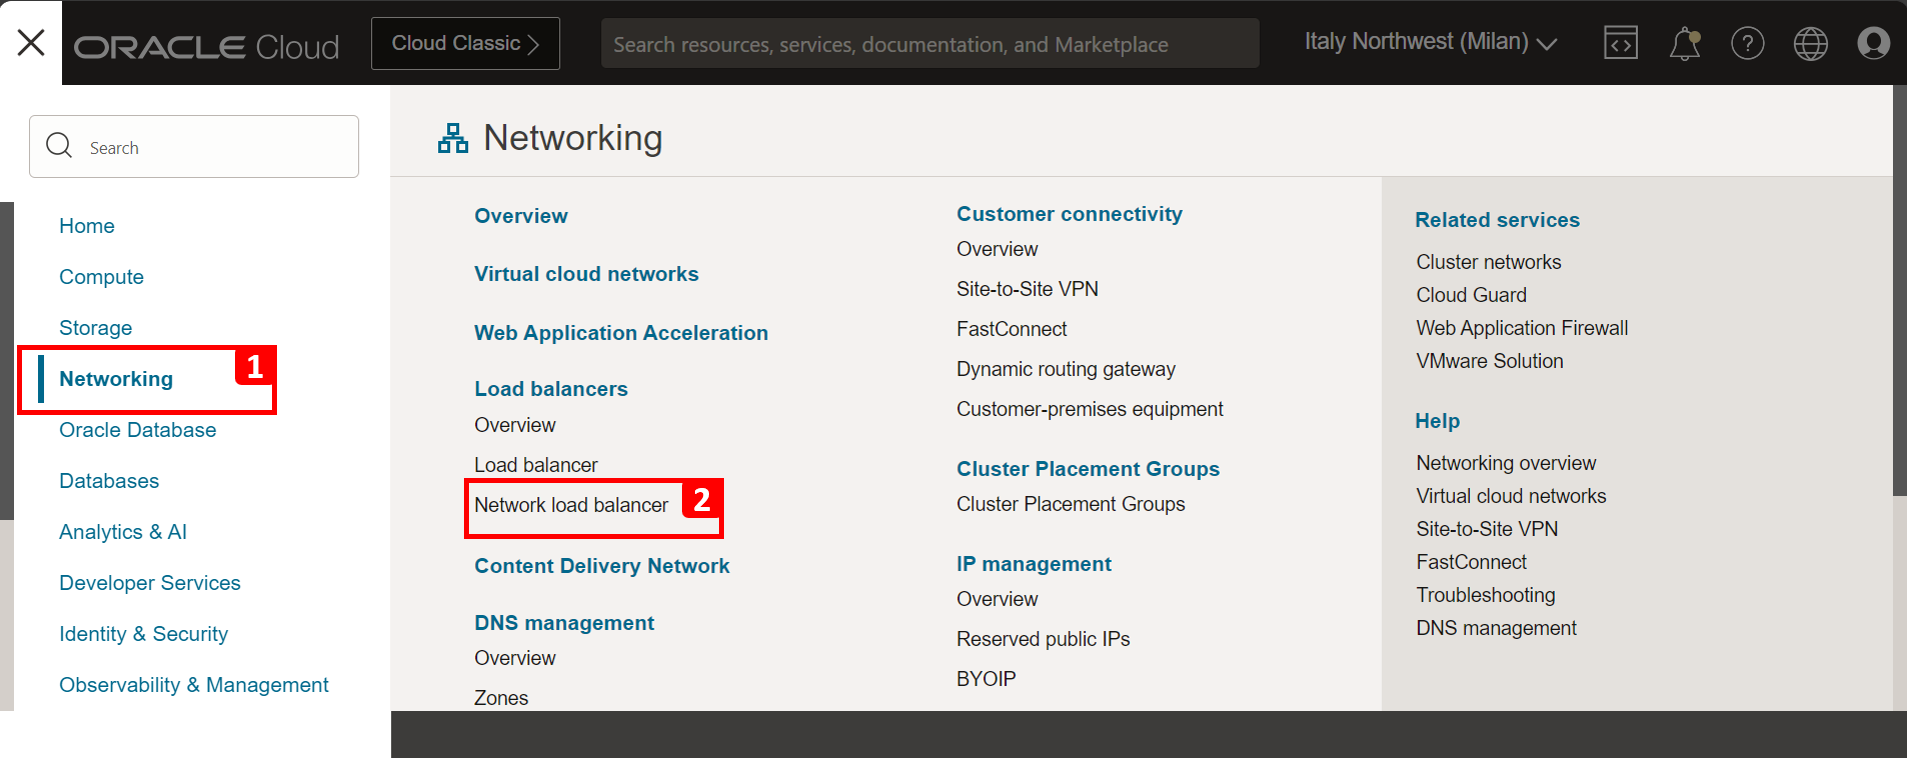Open Virtual cloud networks heading link

click(x=586, y=274)
